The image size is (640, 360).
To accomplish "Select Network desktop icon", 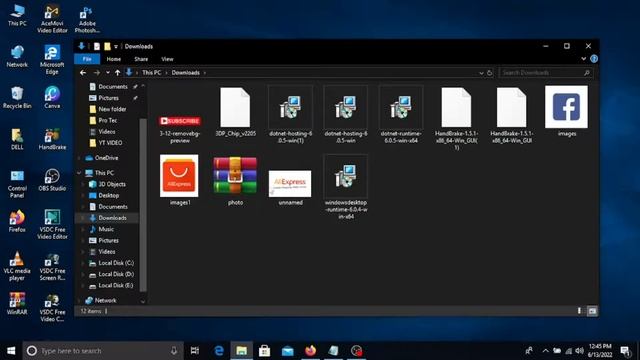I will (17, 56).
